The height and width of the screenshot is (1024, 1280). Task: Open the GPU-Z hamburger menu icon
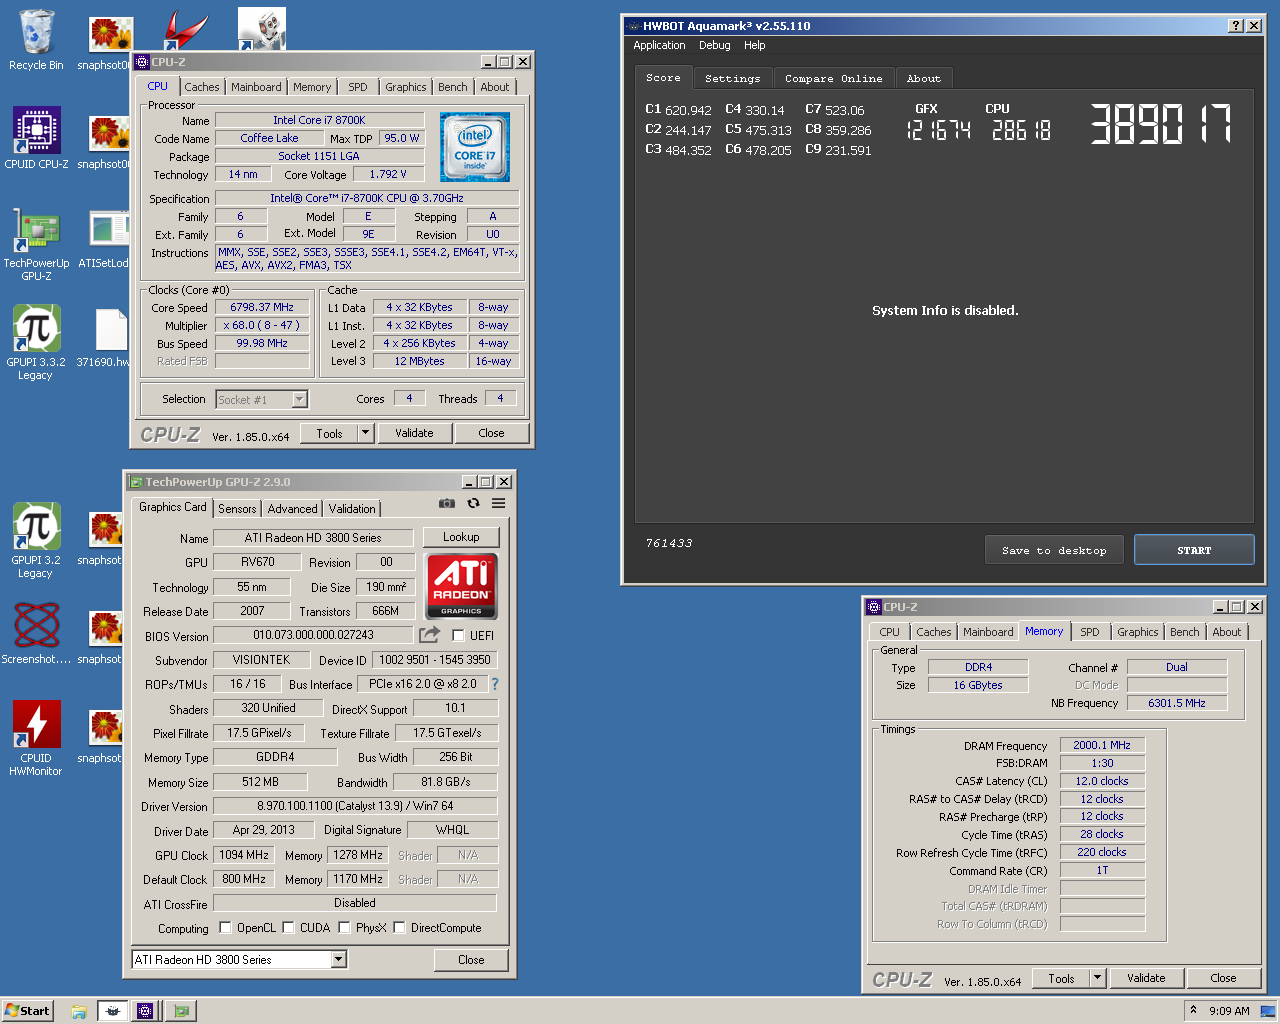498,504
